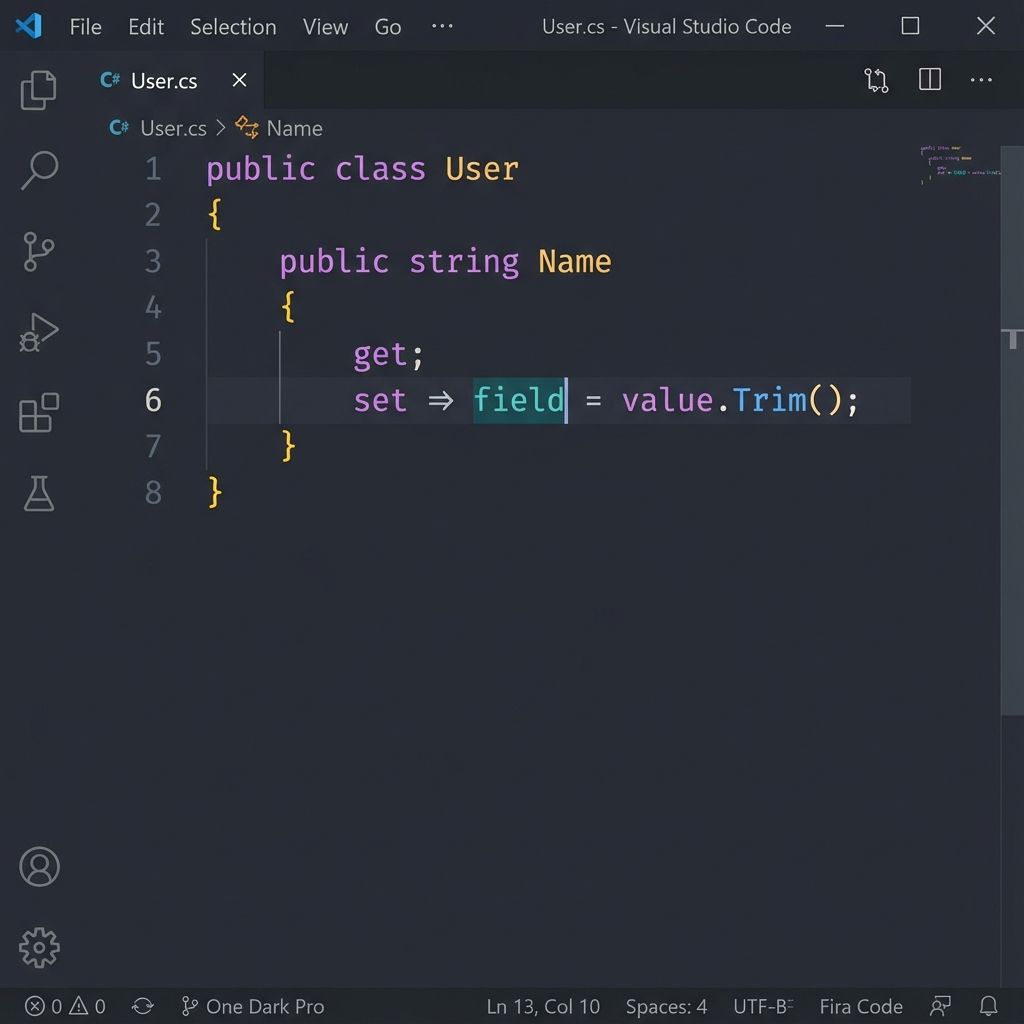Viewport: 1024px width, 1024px height.
Task: Open the Search panel
Action: 38,170
